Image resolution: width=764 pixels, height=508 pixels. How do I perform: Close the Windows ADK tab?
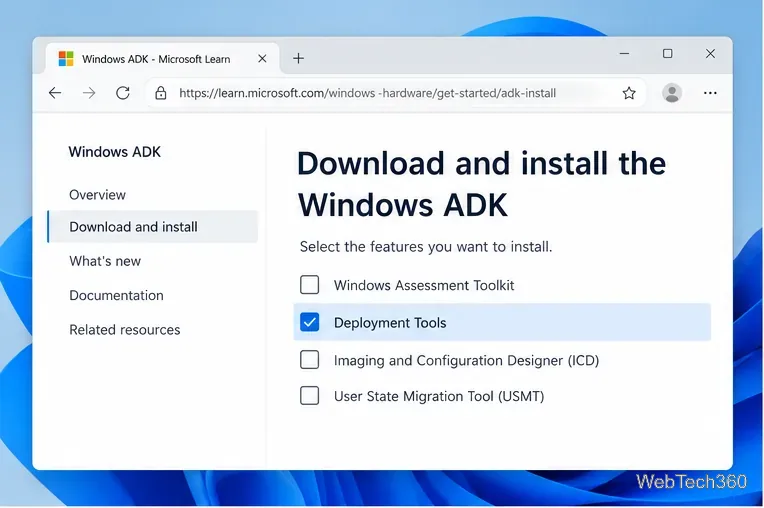pyautogui.click(x=262, y=58)
